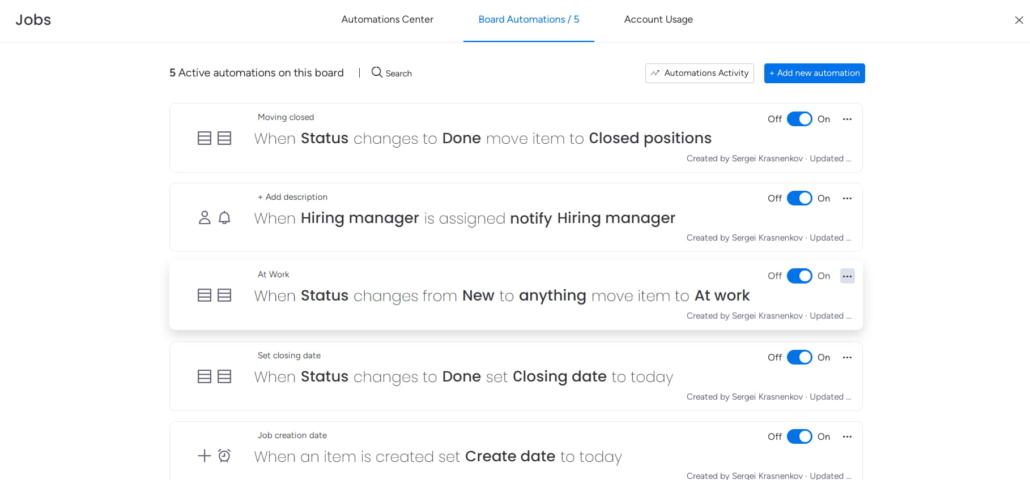Switch to the Automations Center tab
Viewport: 1030px width, 480px height.
pos(387,20)
